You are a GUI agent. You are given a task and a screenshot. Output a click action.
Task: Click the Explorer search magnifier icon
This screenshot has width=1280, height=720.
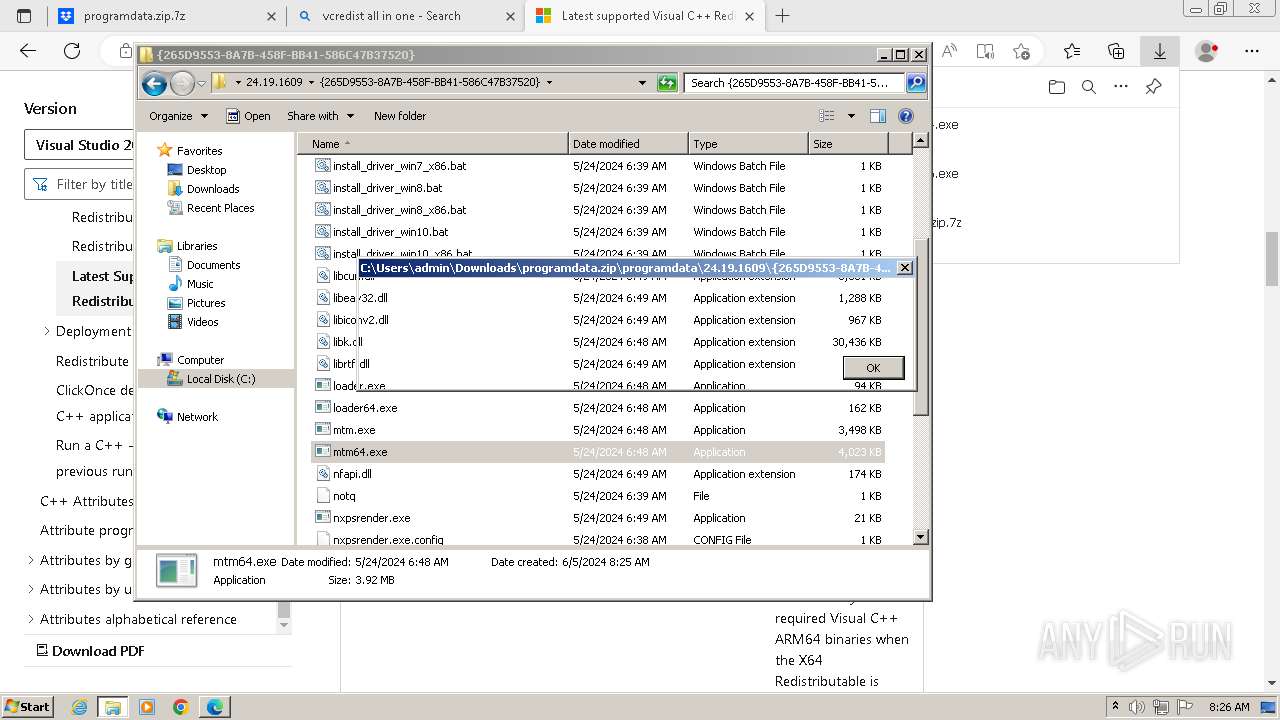pyautogui.click(x=915, y=83)
